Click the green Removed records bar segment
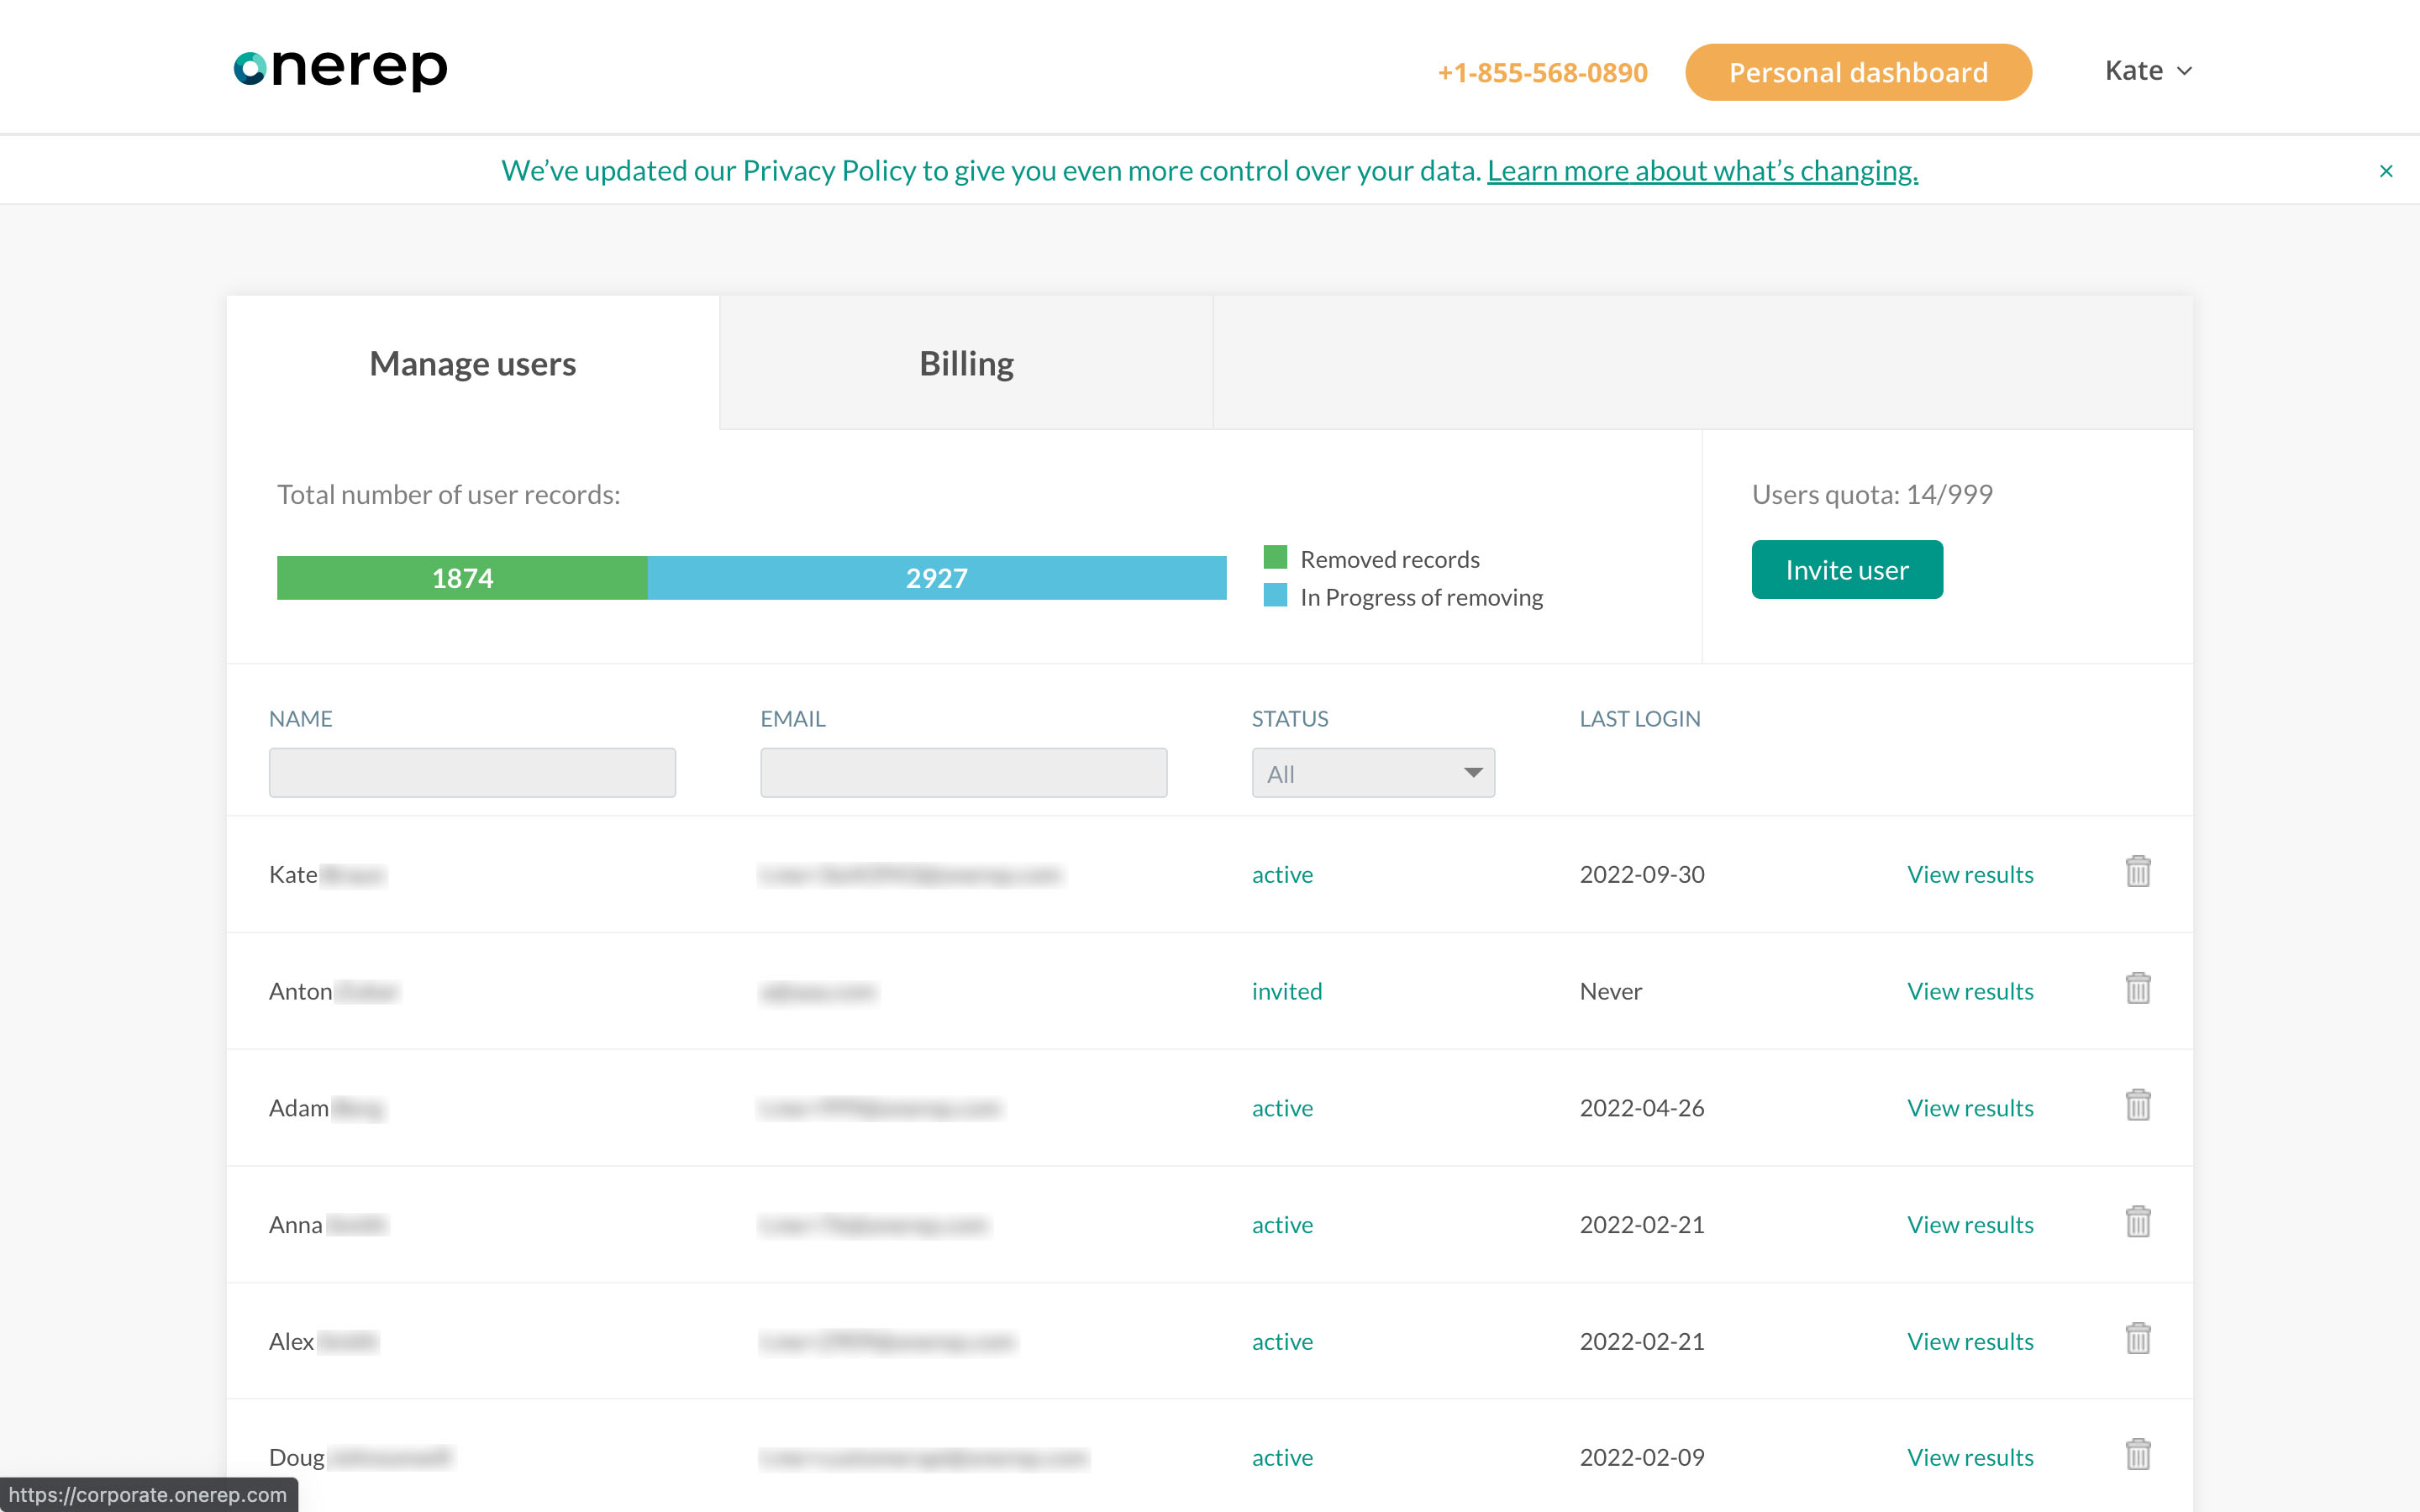This screenshot has height=1512, width=2420. click(462, 577)
